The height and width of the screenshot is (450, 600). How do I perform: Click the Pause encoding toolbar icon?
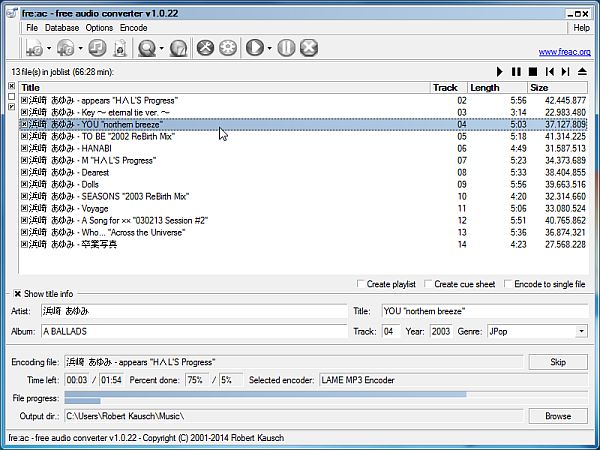pos(286,48)
